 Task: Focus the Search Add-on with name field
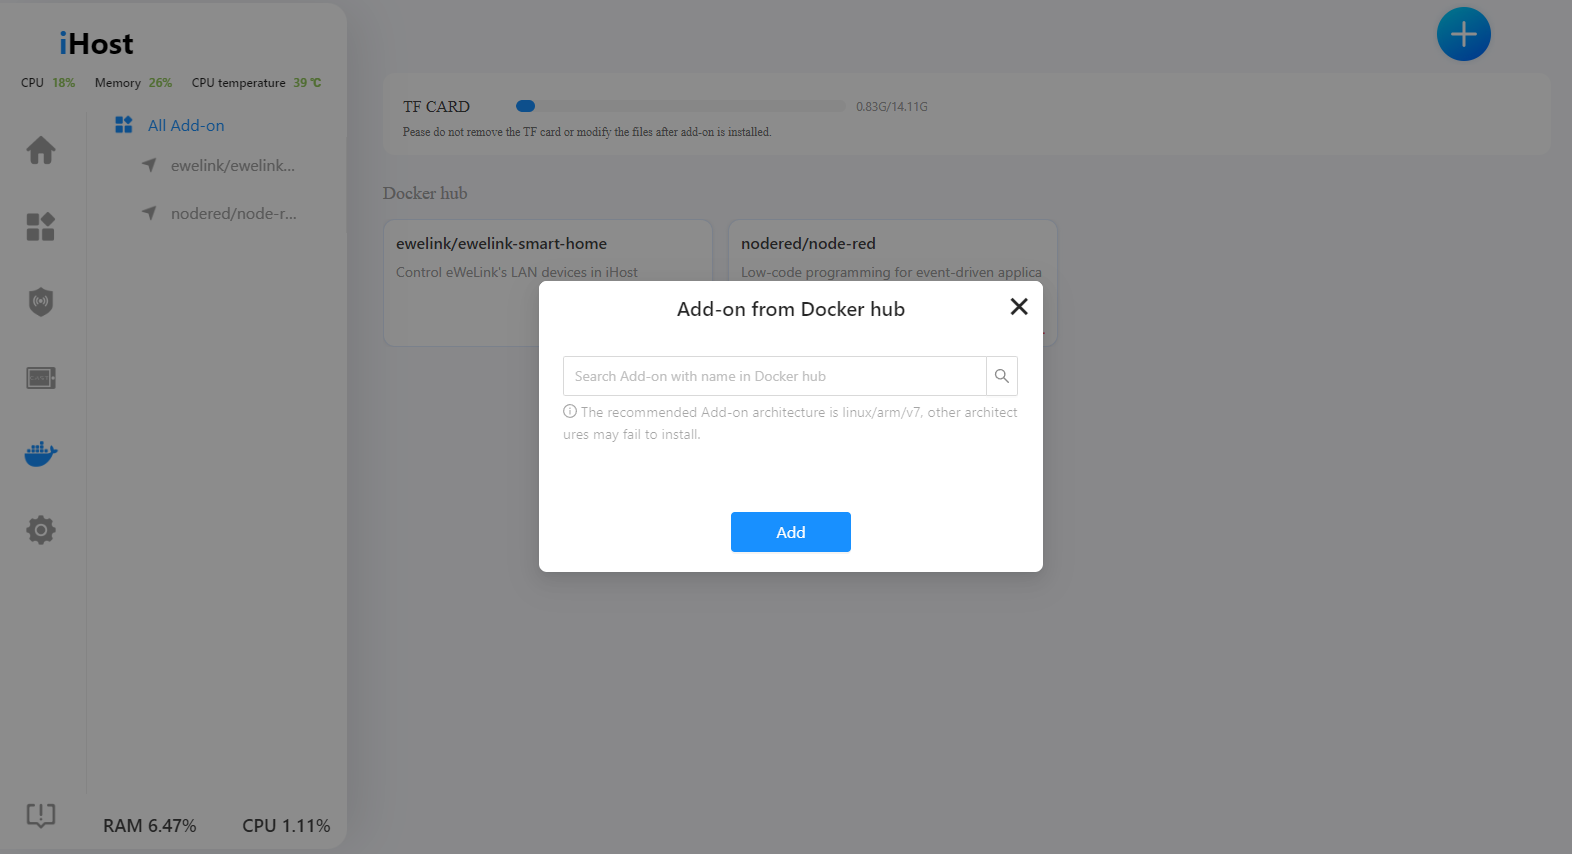tap(775, 376)
